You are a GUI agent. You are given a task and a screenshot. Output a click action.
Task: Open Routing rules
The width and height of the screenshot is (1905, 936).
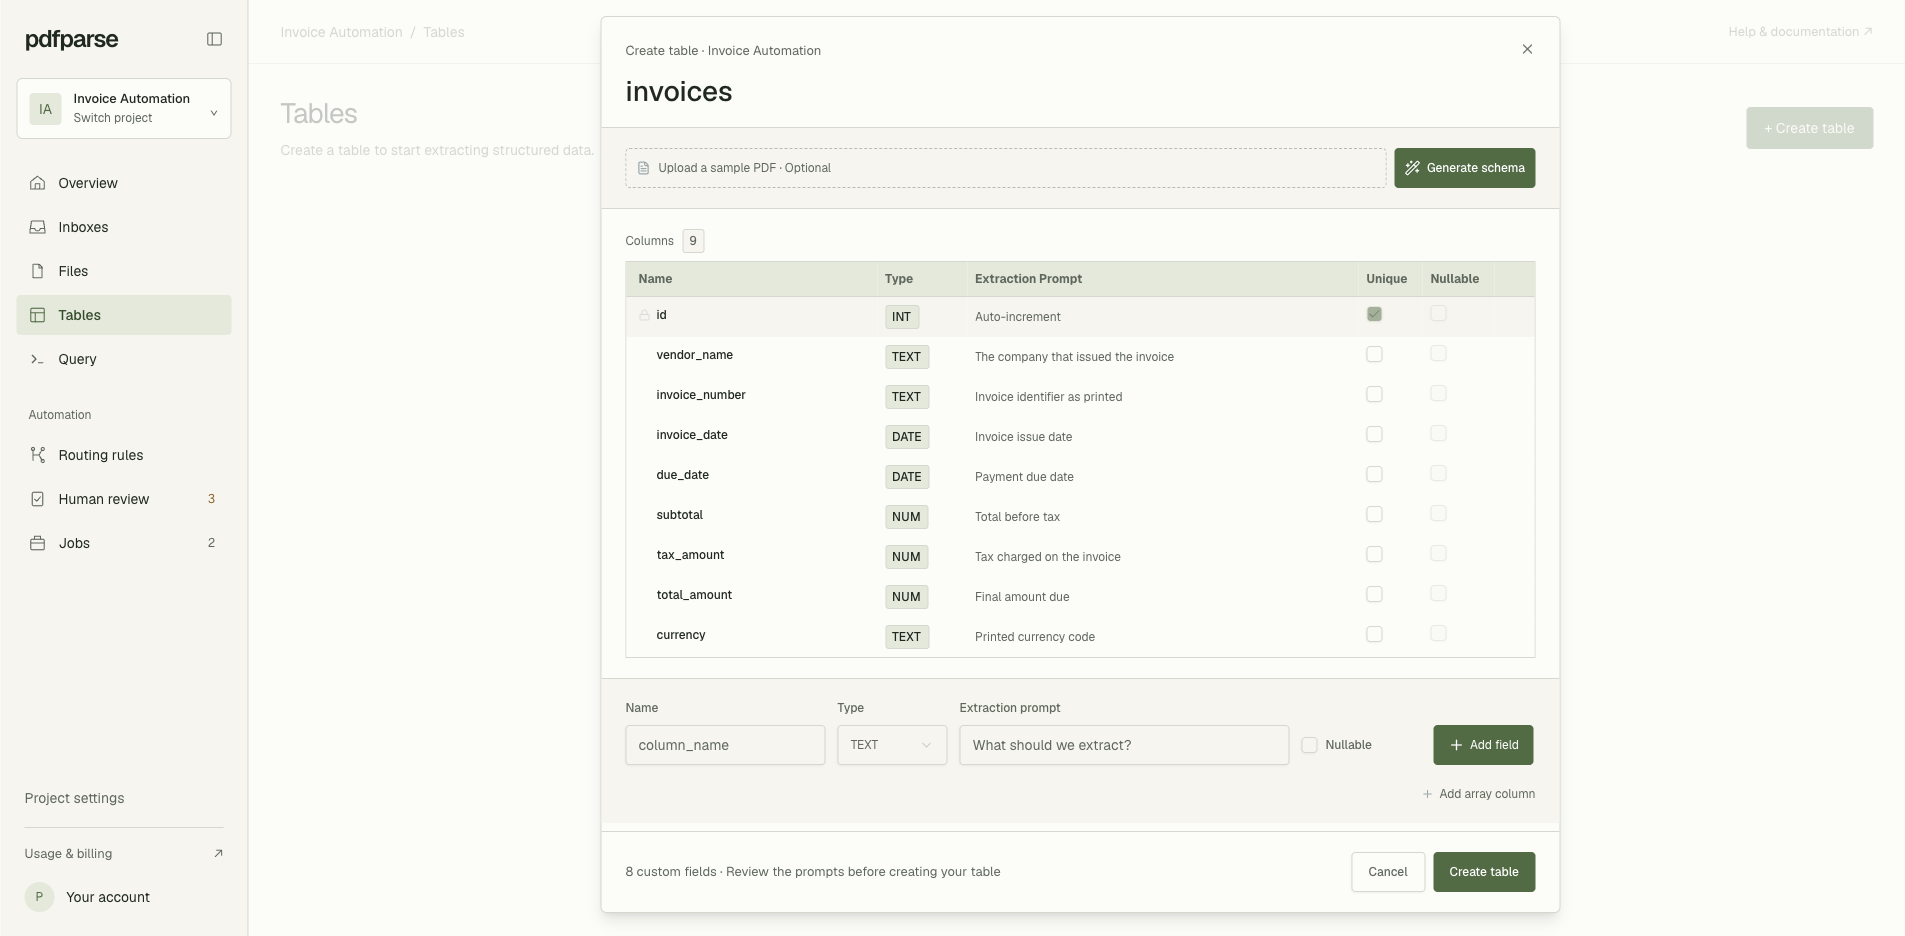point(124,455)
